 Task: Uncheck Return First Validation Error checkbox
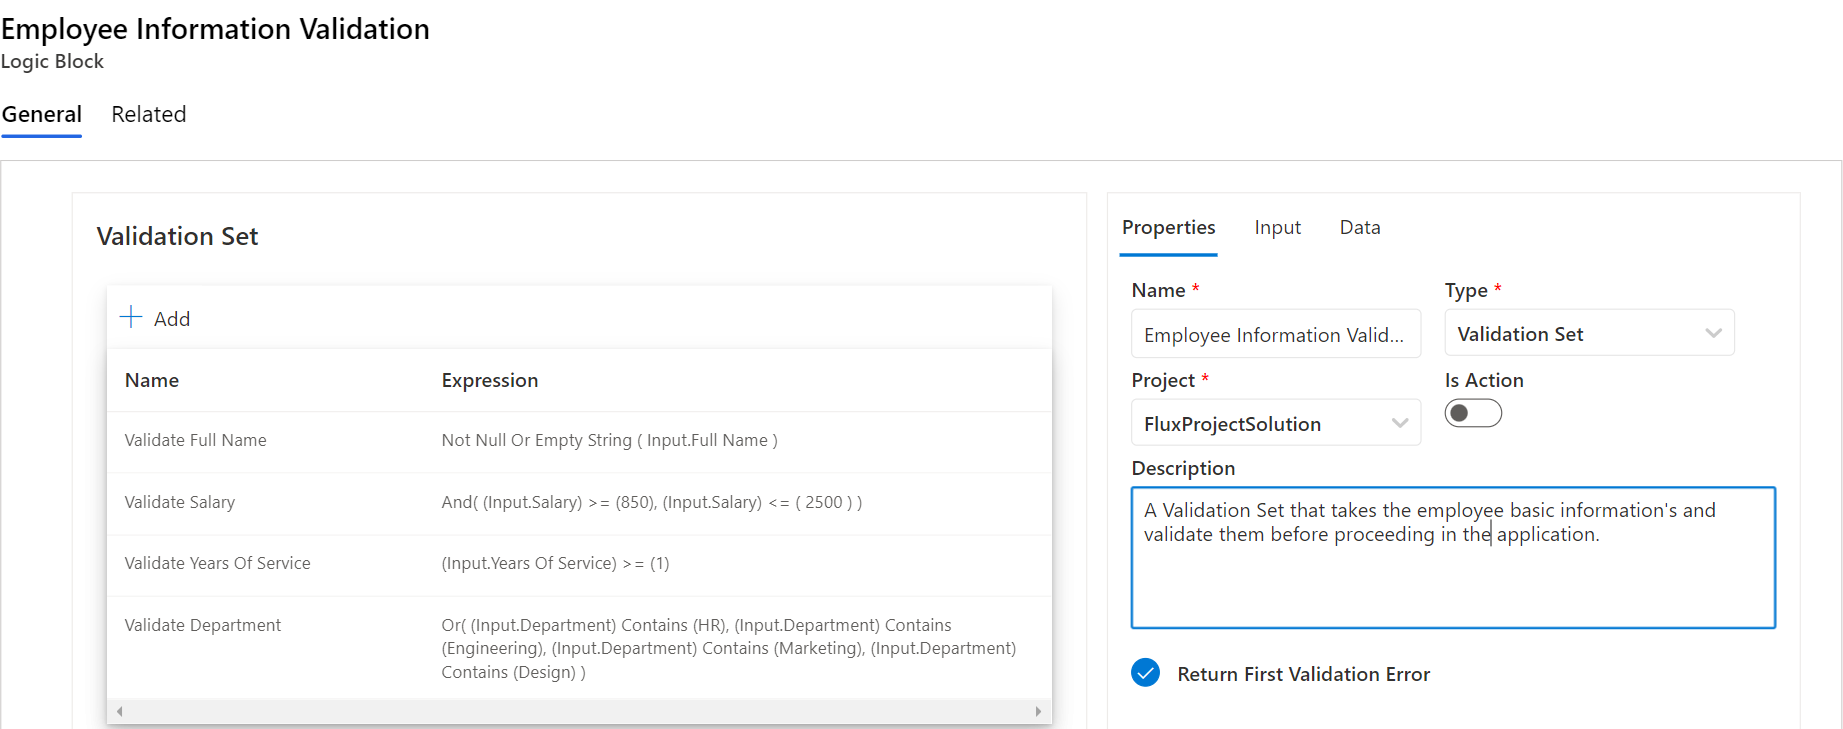tap(1146, 673)
